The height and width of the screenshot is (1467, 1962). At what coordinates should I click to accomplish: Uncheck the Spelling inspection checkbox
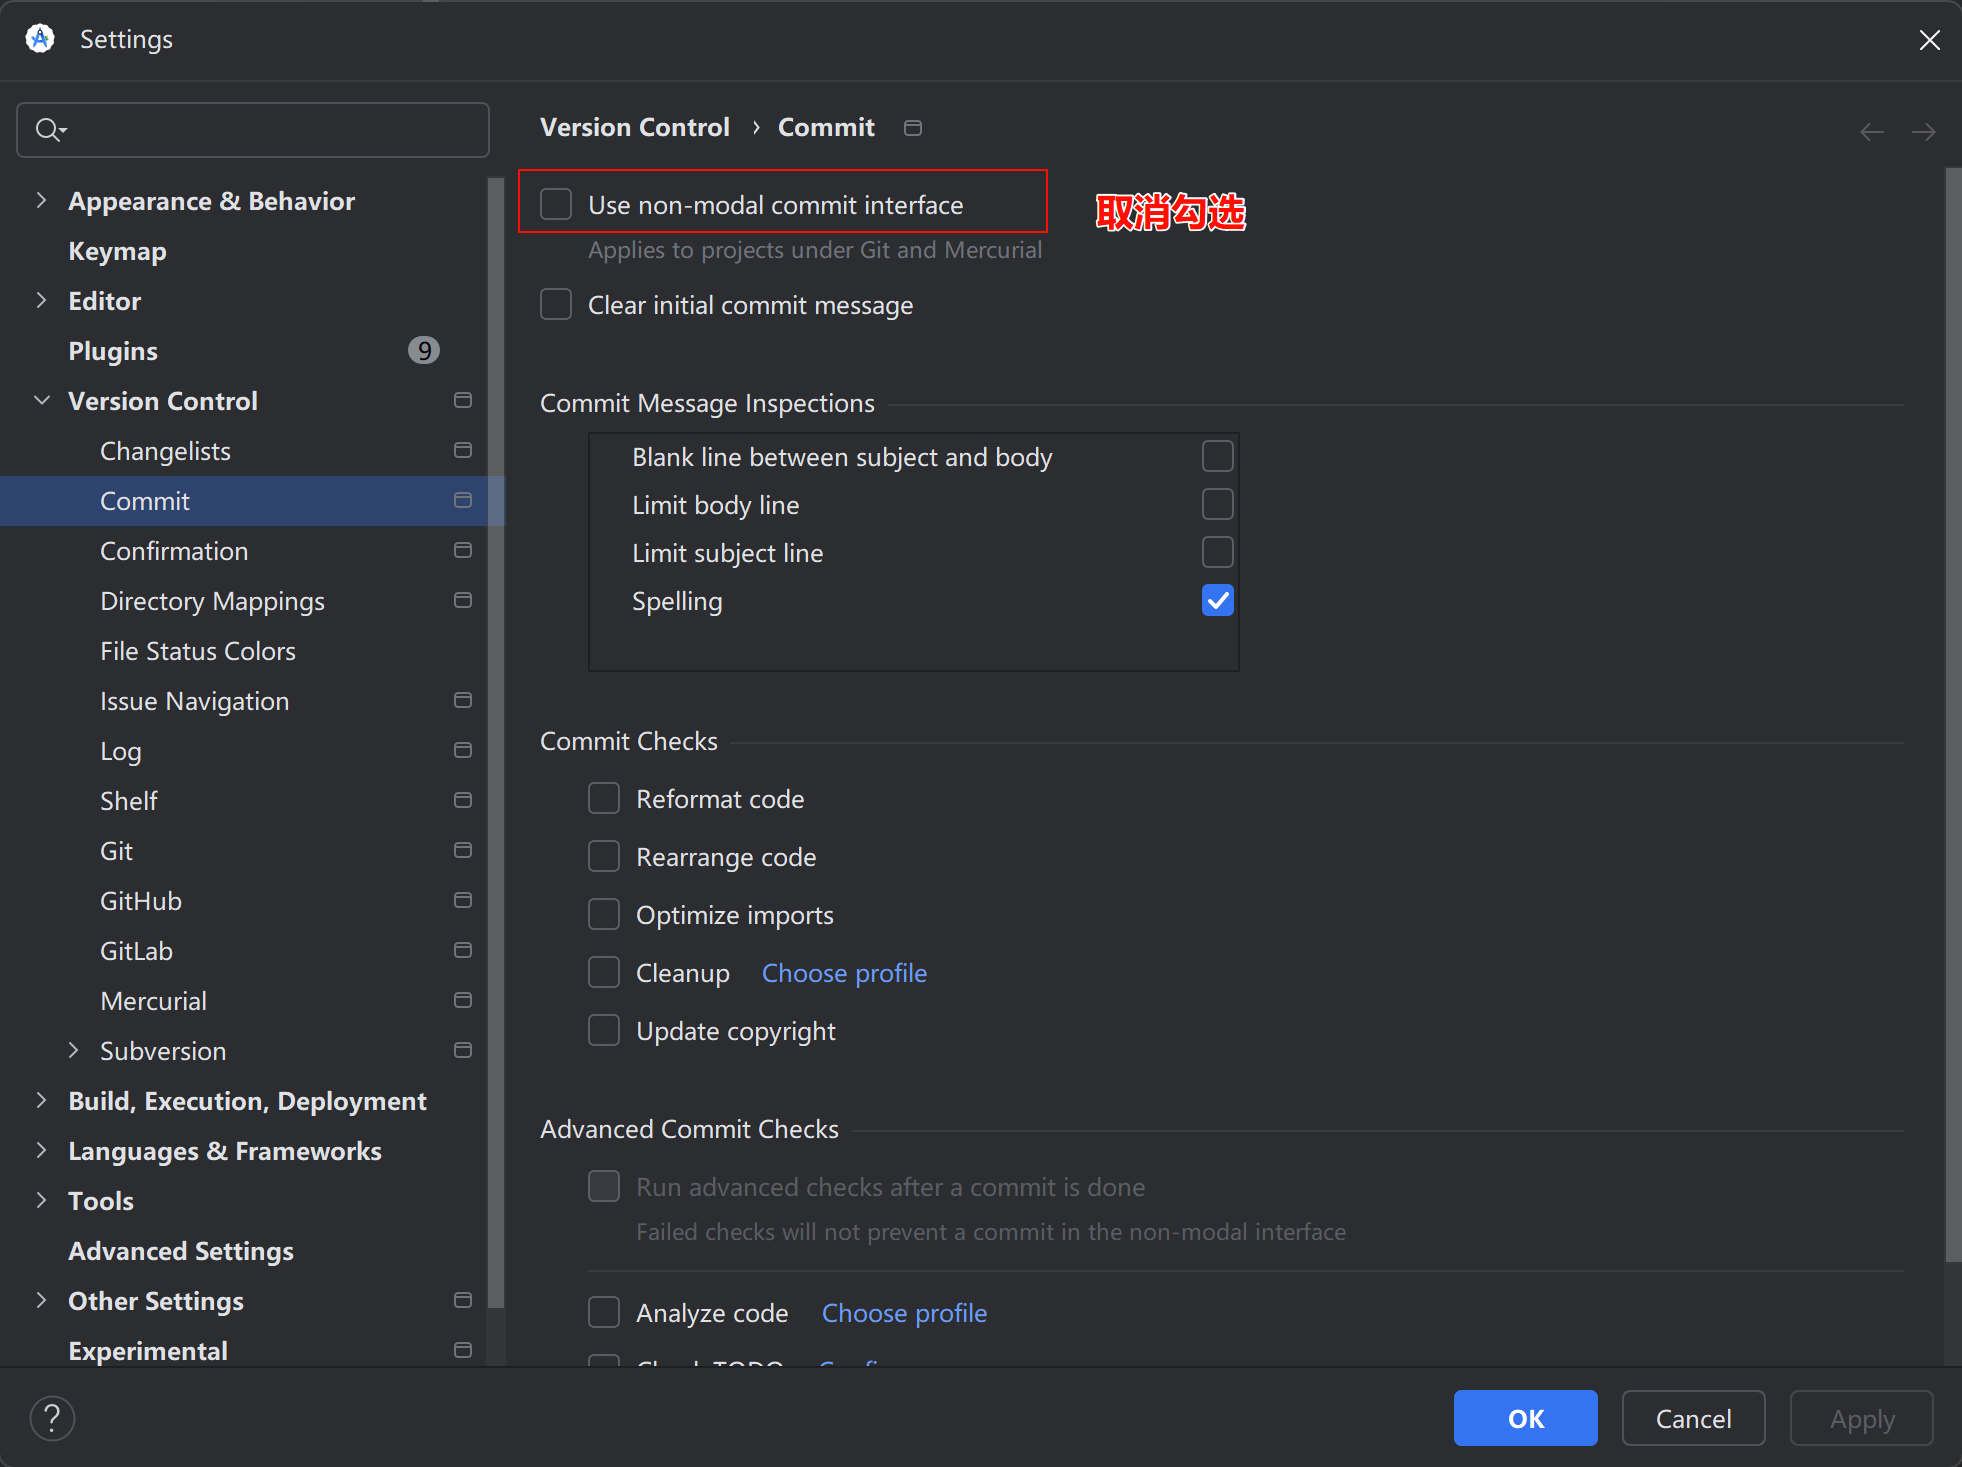[1217, 601]
